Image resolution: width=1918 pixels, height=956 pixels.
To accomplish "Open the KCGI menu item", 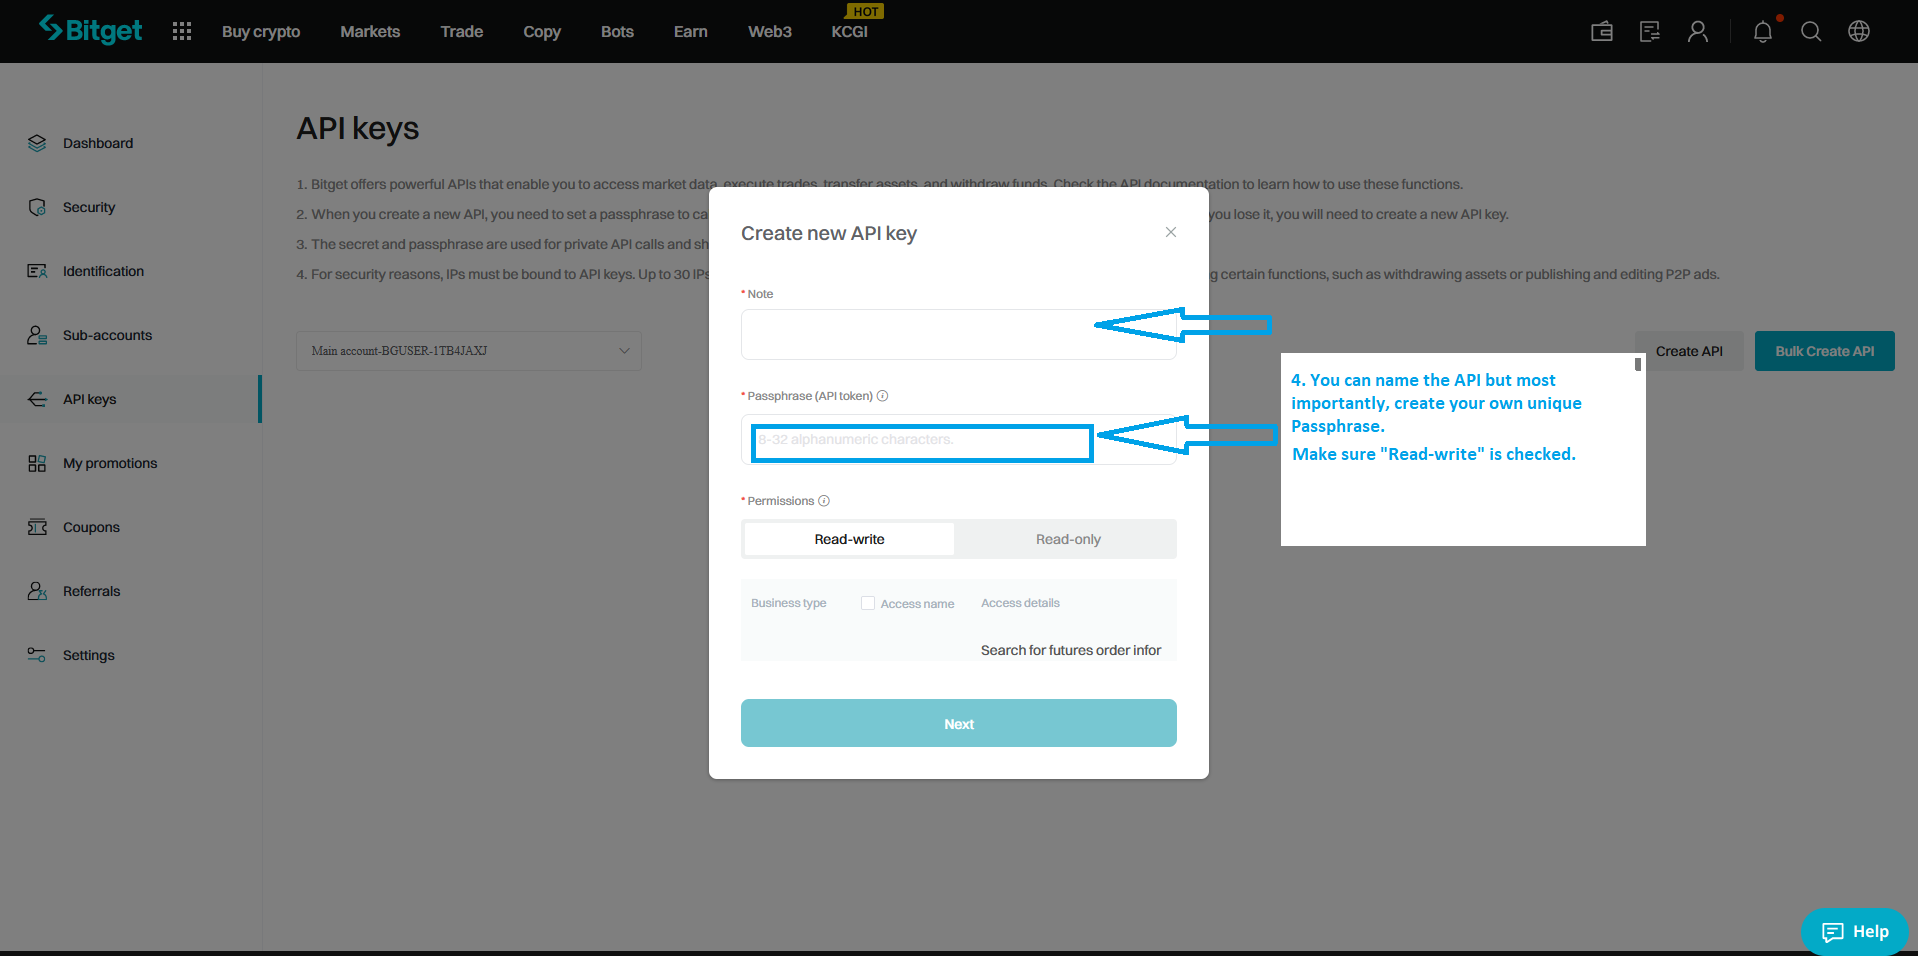I will (850, 31).
